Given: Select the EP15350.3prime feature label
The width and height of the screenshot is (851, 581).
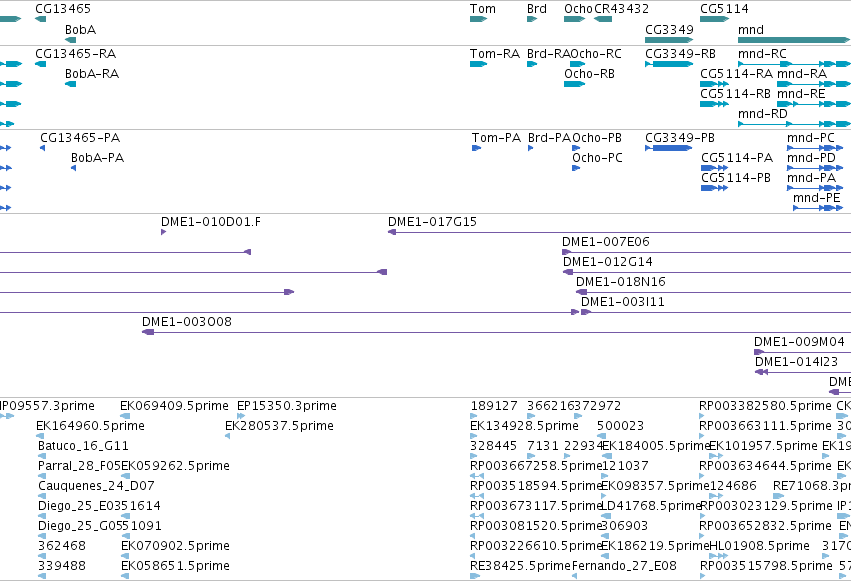Looking at the screenshot, I should click(287, 406).
